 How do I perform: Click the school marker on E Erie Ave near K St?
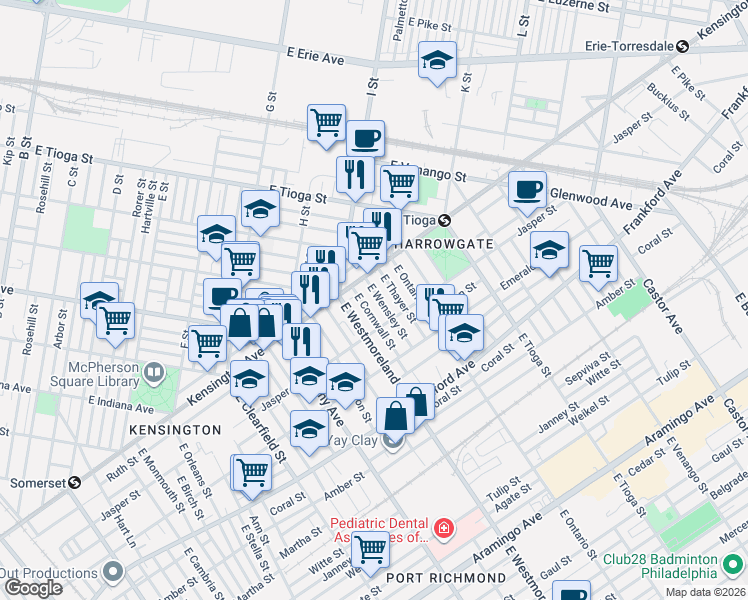(437, 61)
